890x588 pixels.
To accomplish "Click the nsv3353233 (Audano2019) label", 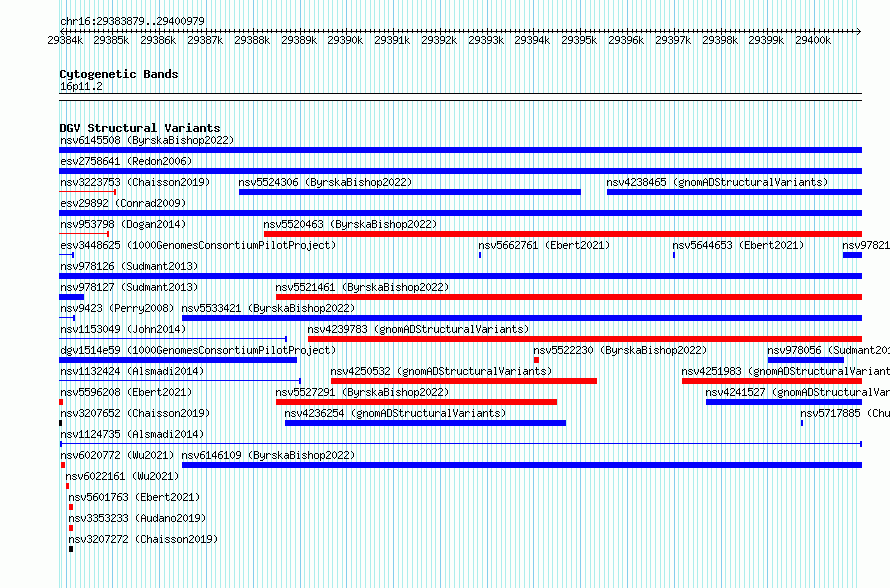I will point(137,518).
